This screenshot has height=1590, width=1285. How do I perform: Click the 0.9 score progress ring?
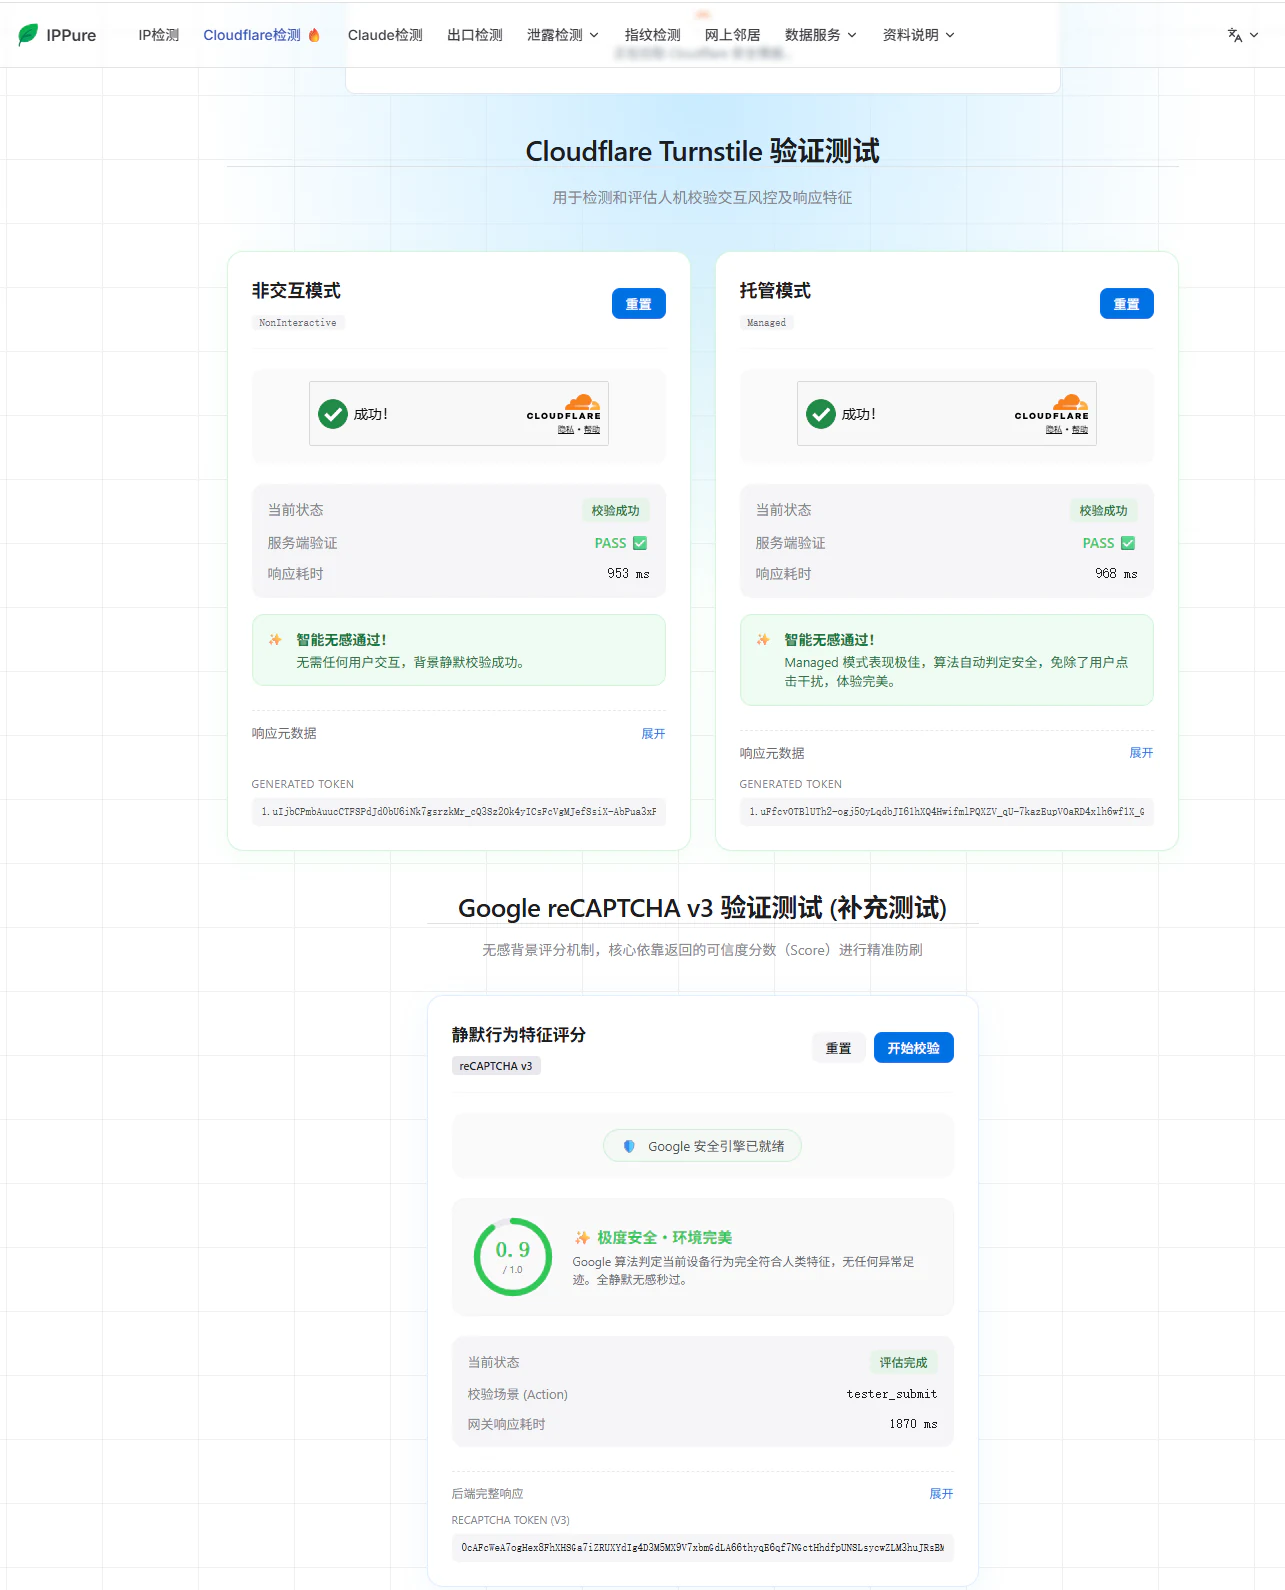[513, 1257]
